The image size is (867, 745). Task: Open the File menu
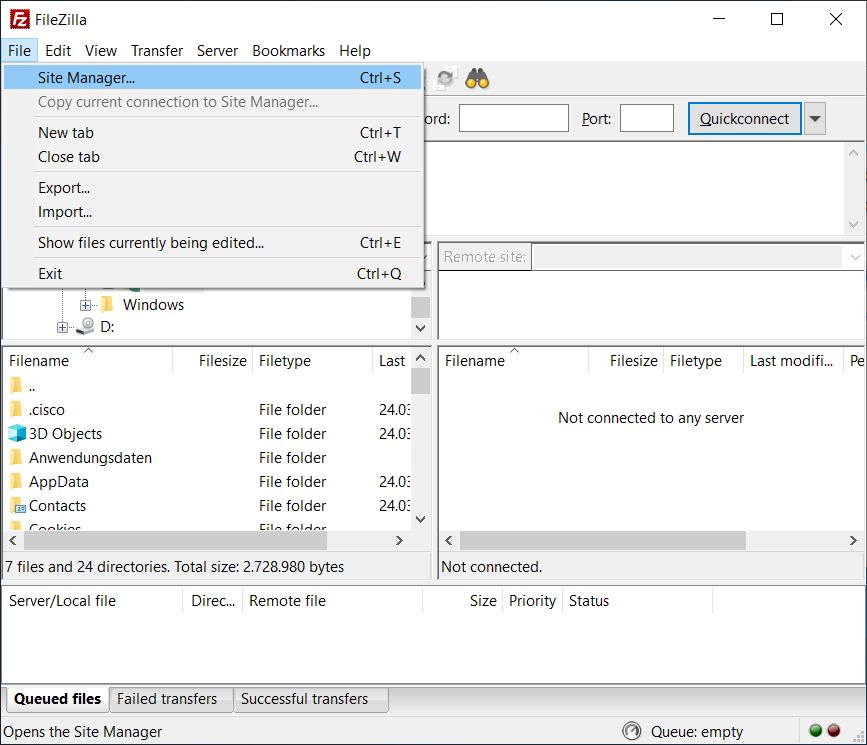tap(19, 51)
